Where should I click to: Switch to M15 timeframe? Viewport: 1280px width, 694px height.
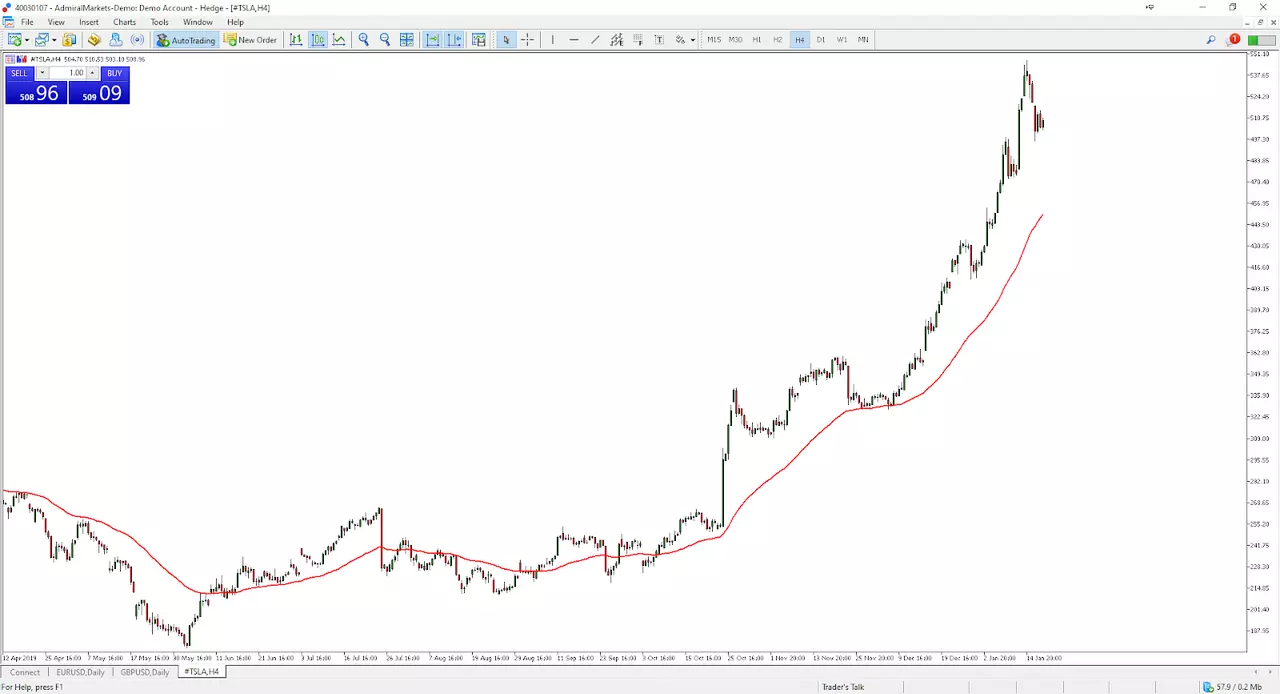tap(714, 40)
